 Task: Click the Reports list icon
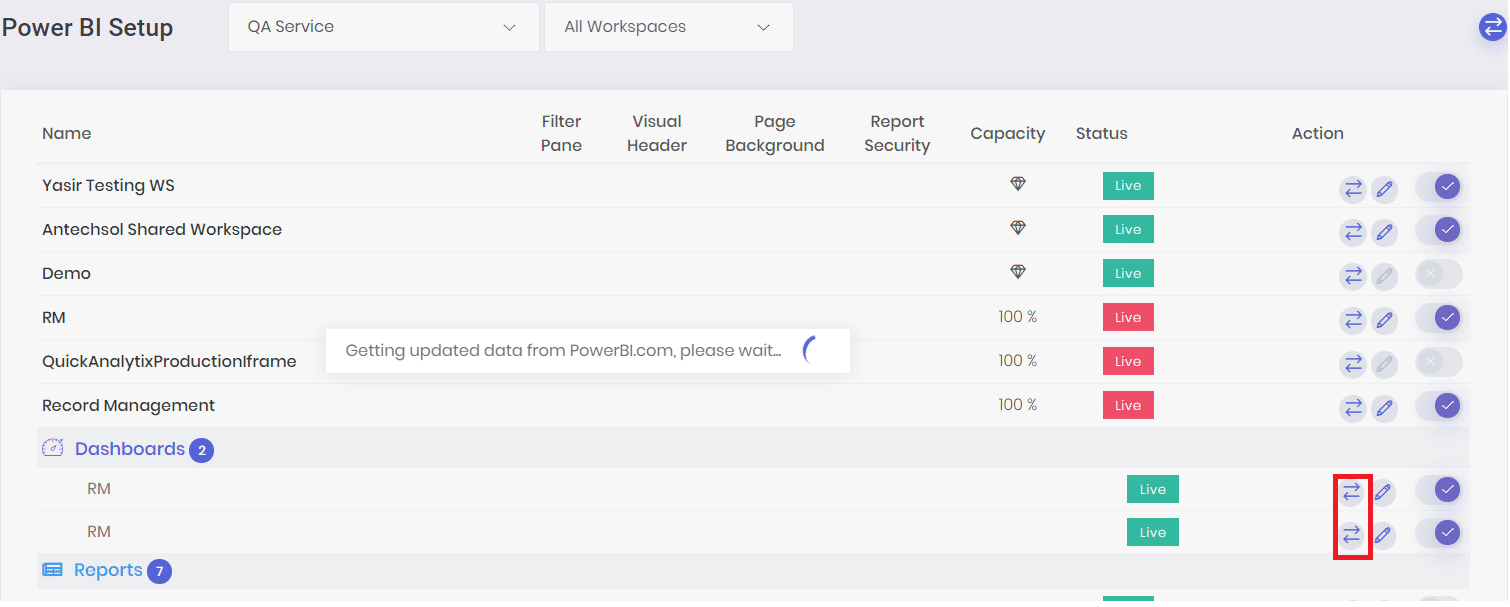click(53, 569)
